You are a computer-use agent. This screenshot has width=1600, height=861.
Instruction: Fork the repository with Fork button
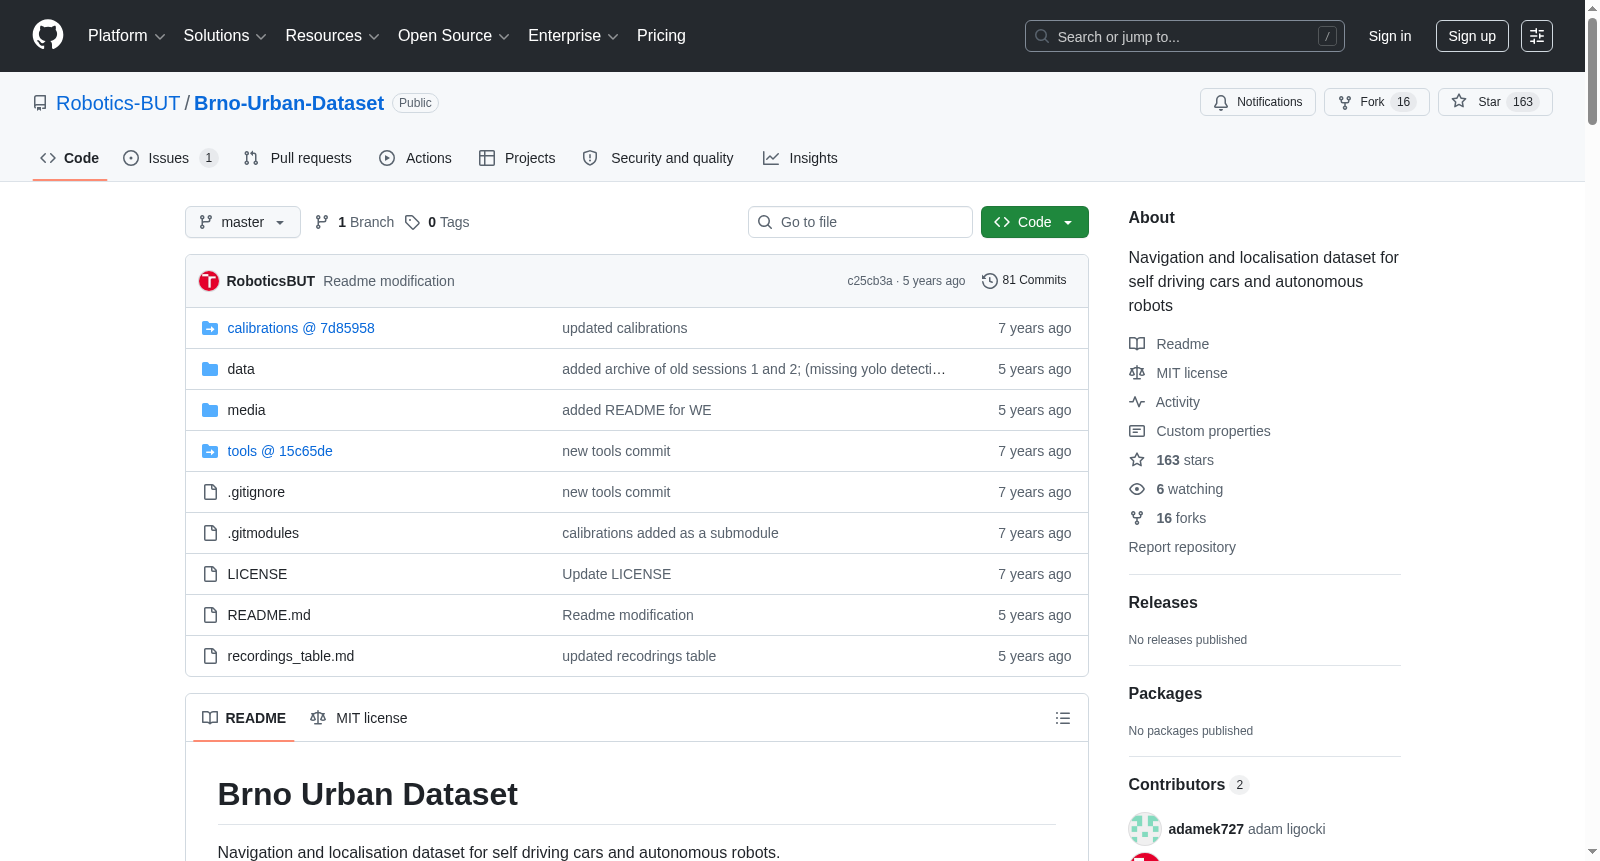tap(1377, 102)
